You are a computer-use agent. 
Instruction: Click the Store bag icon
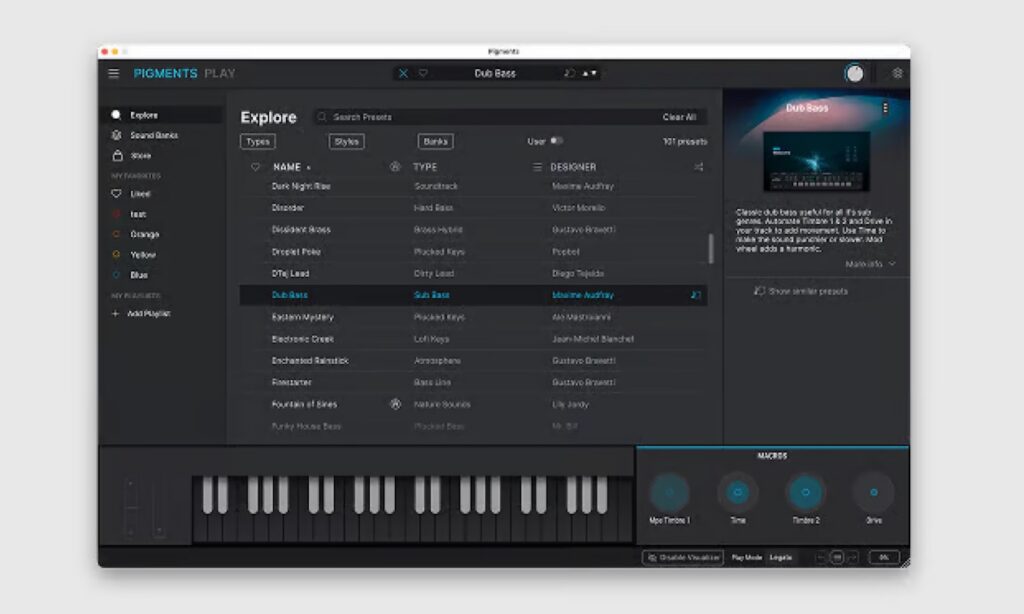tap(118, 155)
